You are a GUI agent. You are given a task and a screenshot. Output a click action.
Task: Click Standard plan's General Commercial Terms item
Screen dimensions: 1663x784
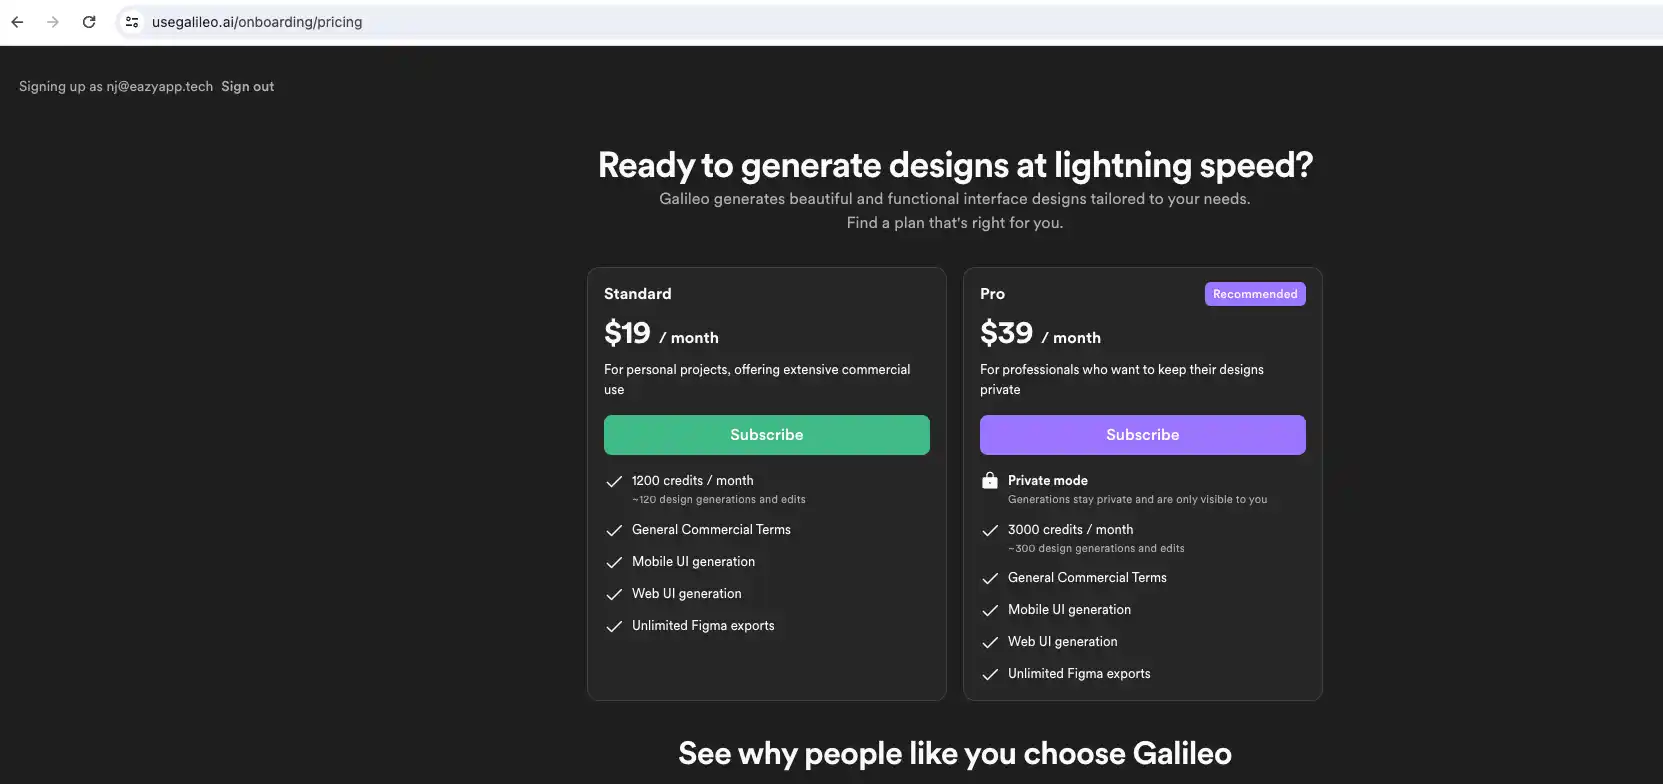pos(711,530)
